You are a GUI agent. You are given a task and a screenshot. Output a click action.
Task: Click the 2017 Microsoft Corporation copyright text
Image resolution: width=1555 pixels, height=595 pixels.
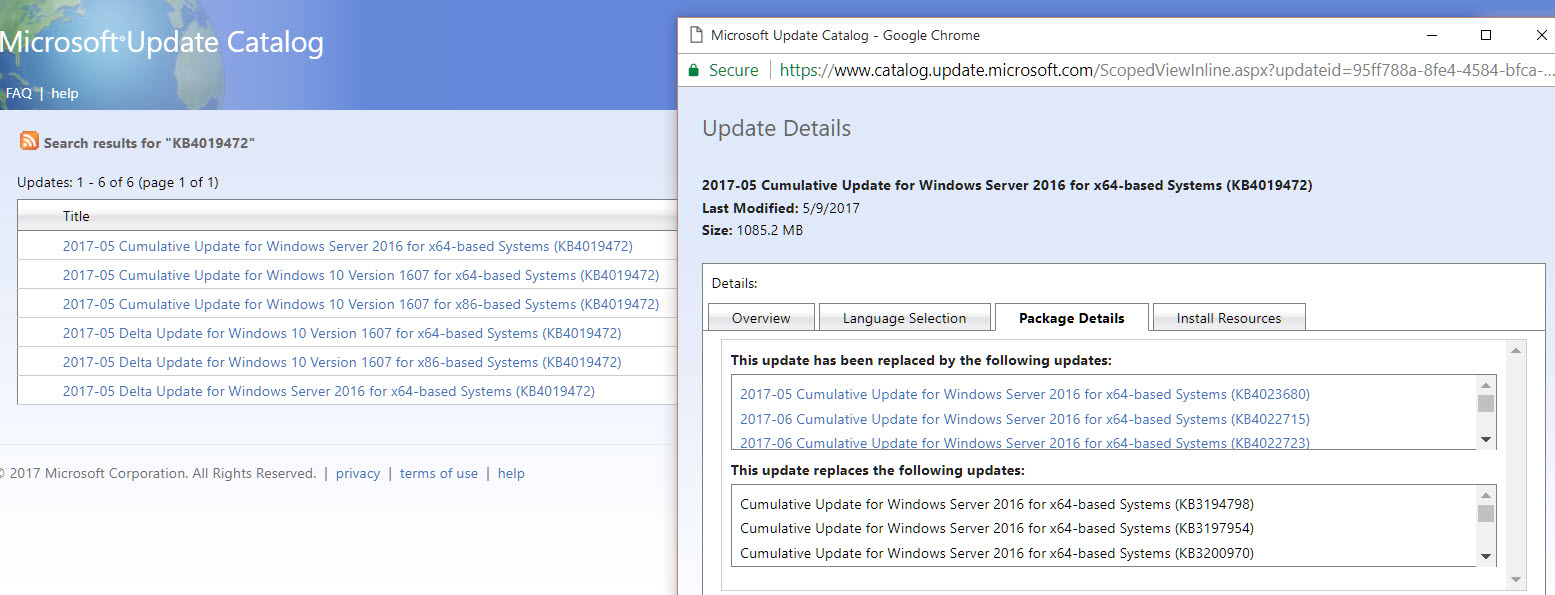[158, 474]
